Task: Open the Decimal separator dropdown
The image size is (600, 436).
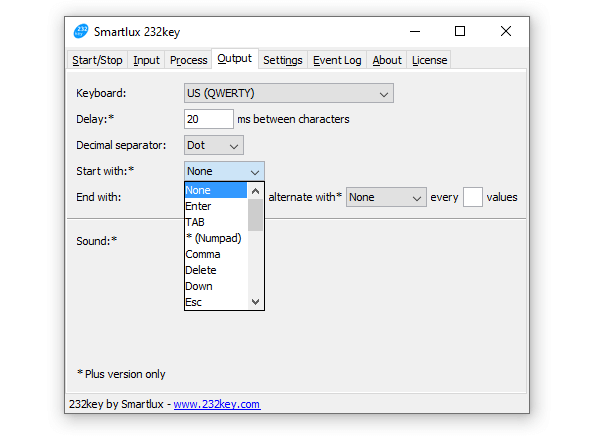Action: pyautogui.click(x=214, y=146)
